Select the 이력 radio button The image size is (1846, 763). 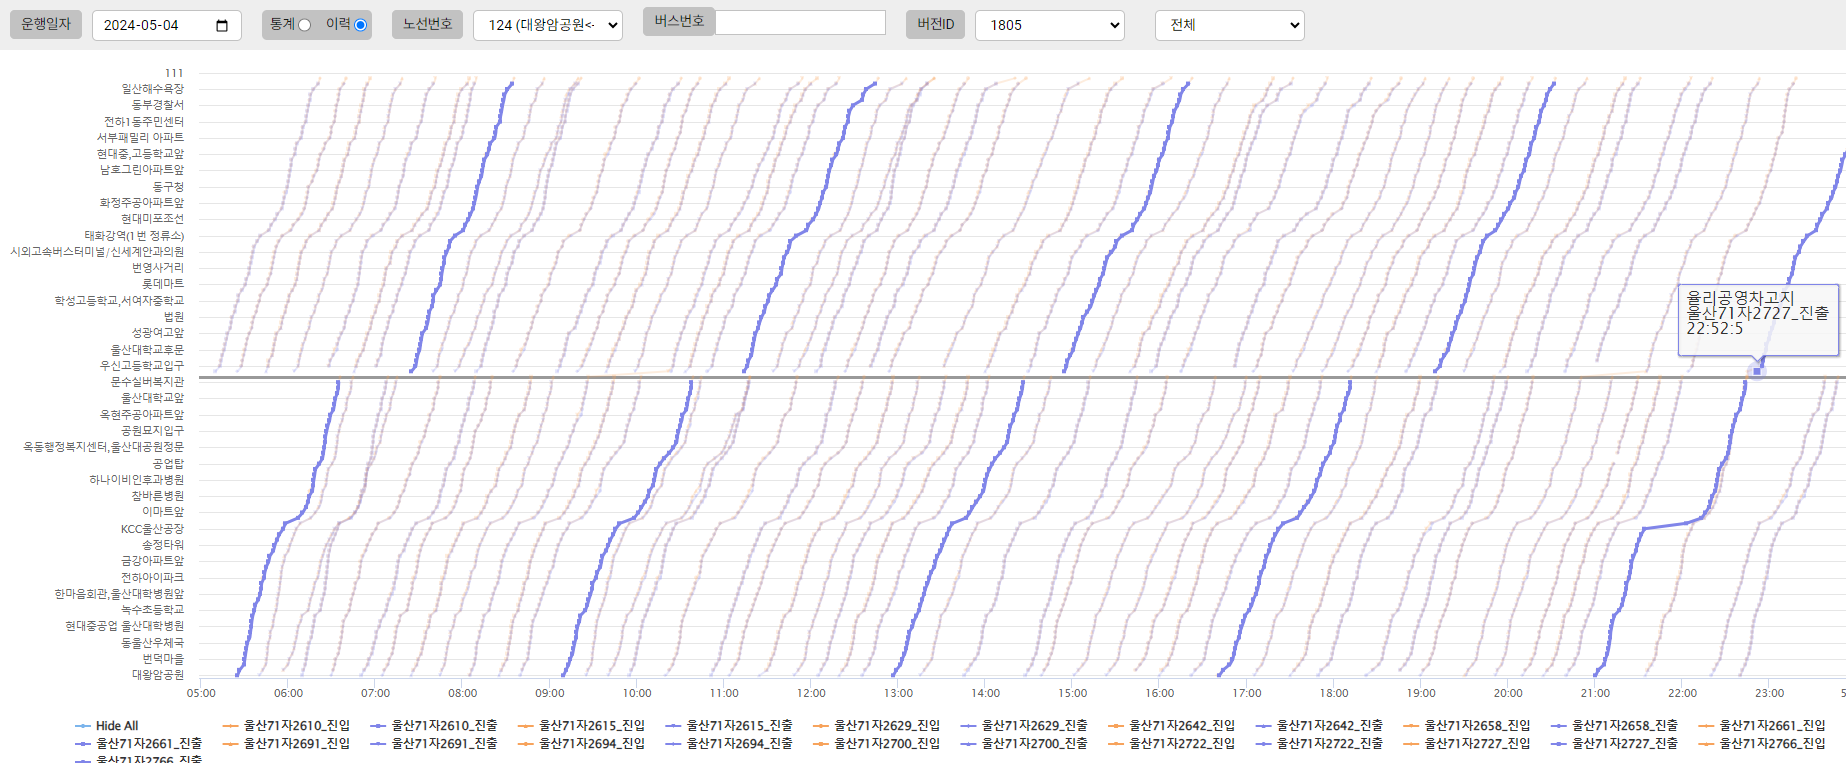(360, 25)
